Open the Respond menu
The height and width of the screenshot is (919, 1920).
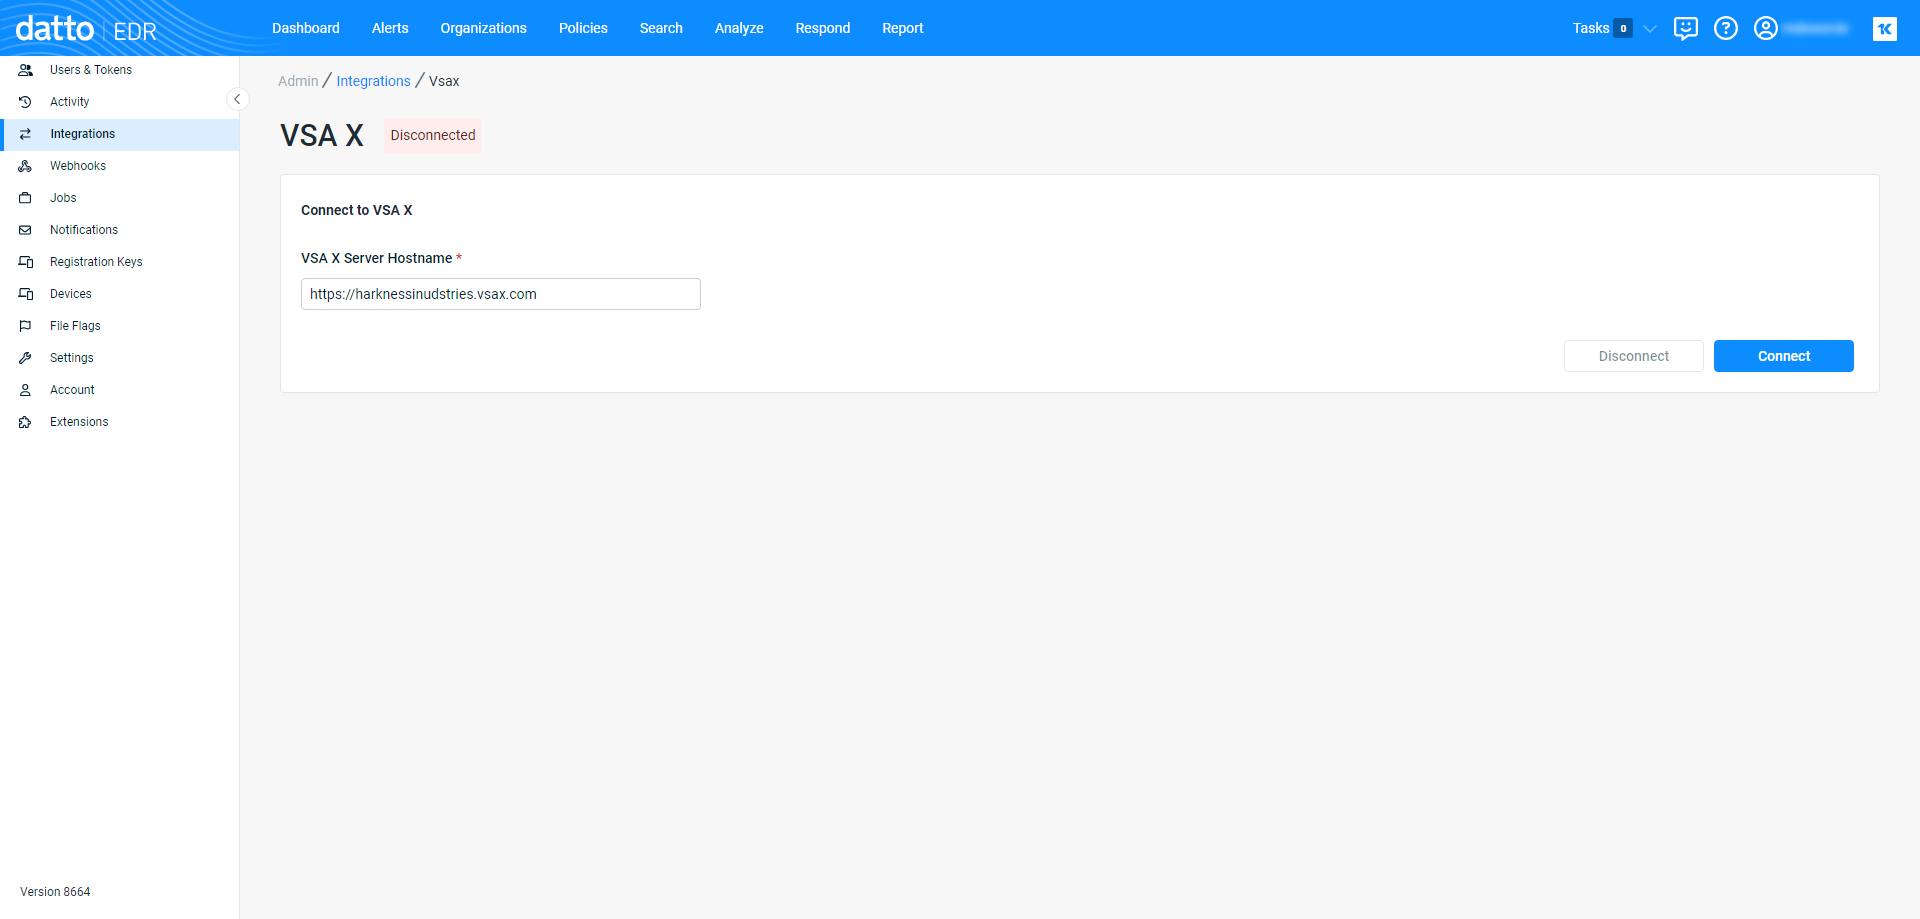click(823, 28)
